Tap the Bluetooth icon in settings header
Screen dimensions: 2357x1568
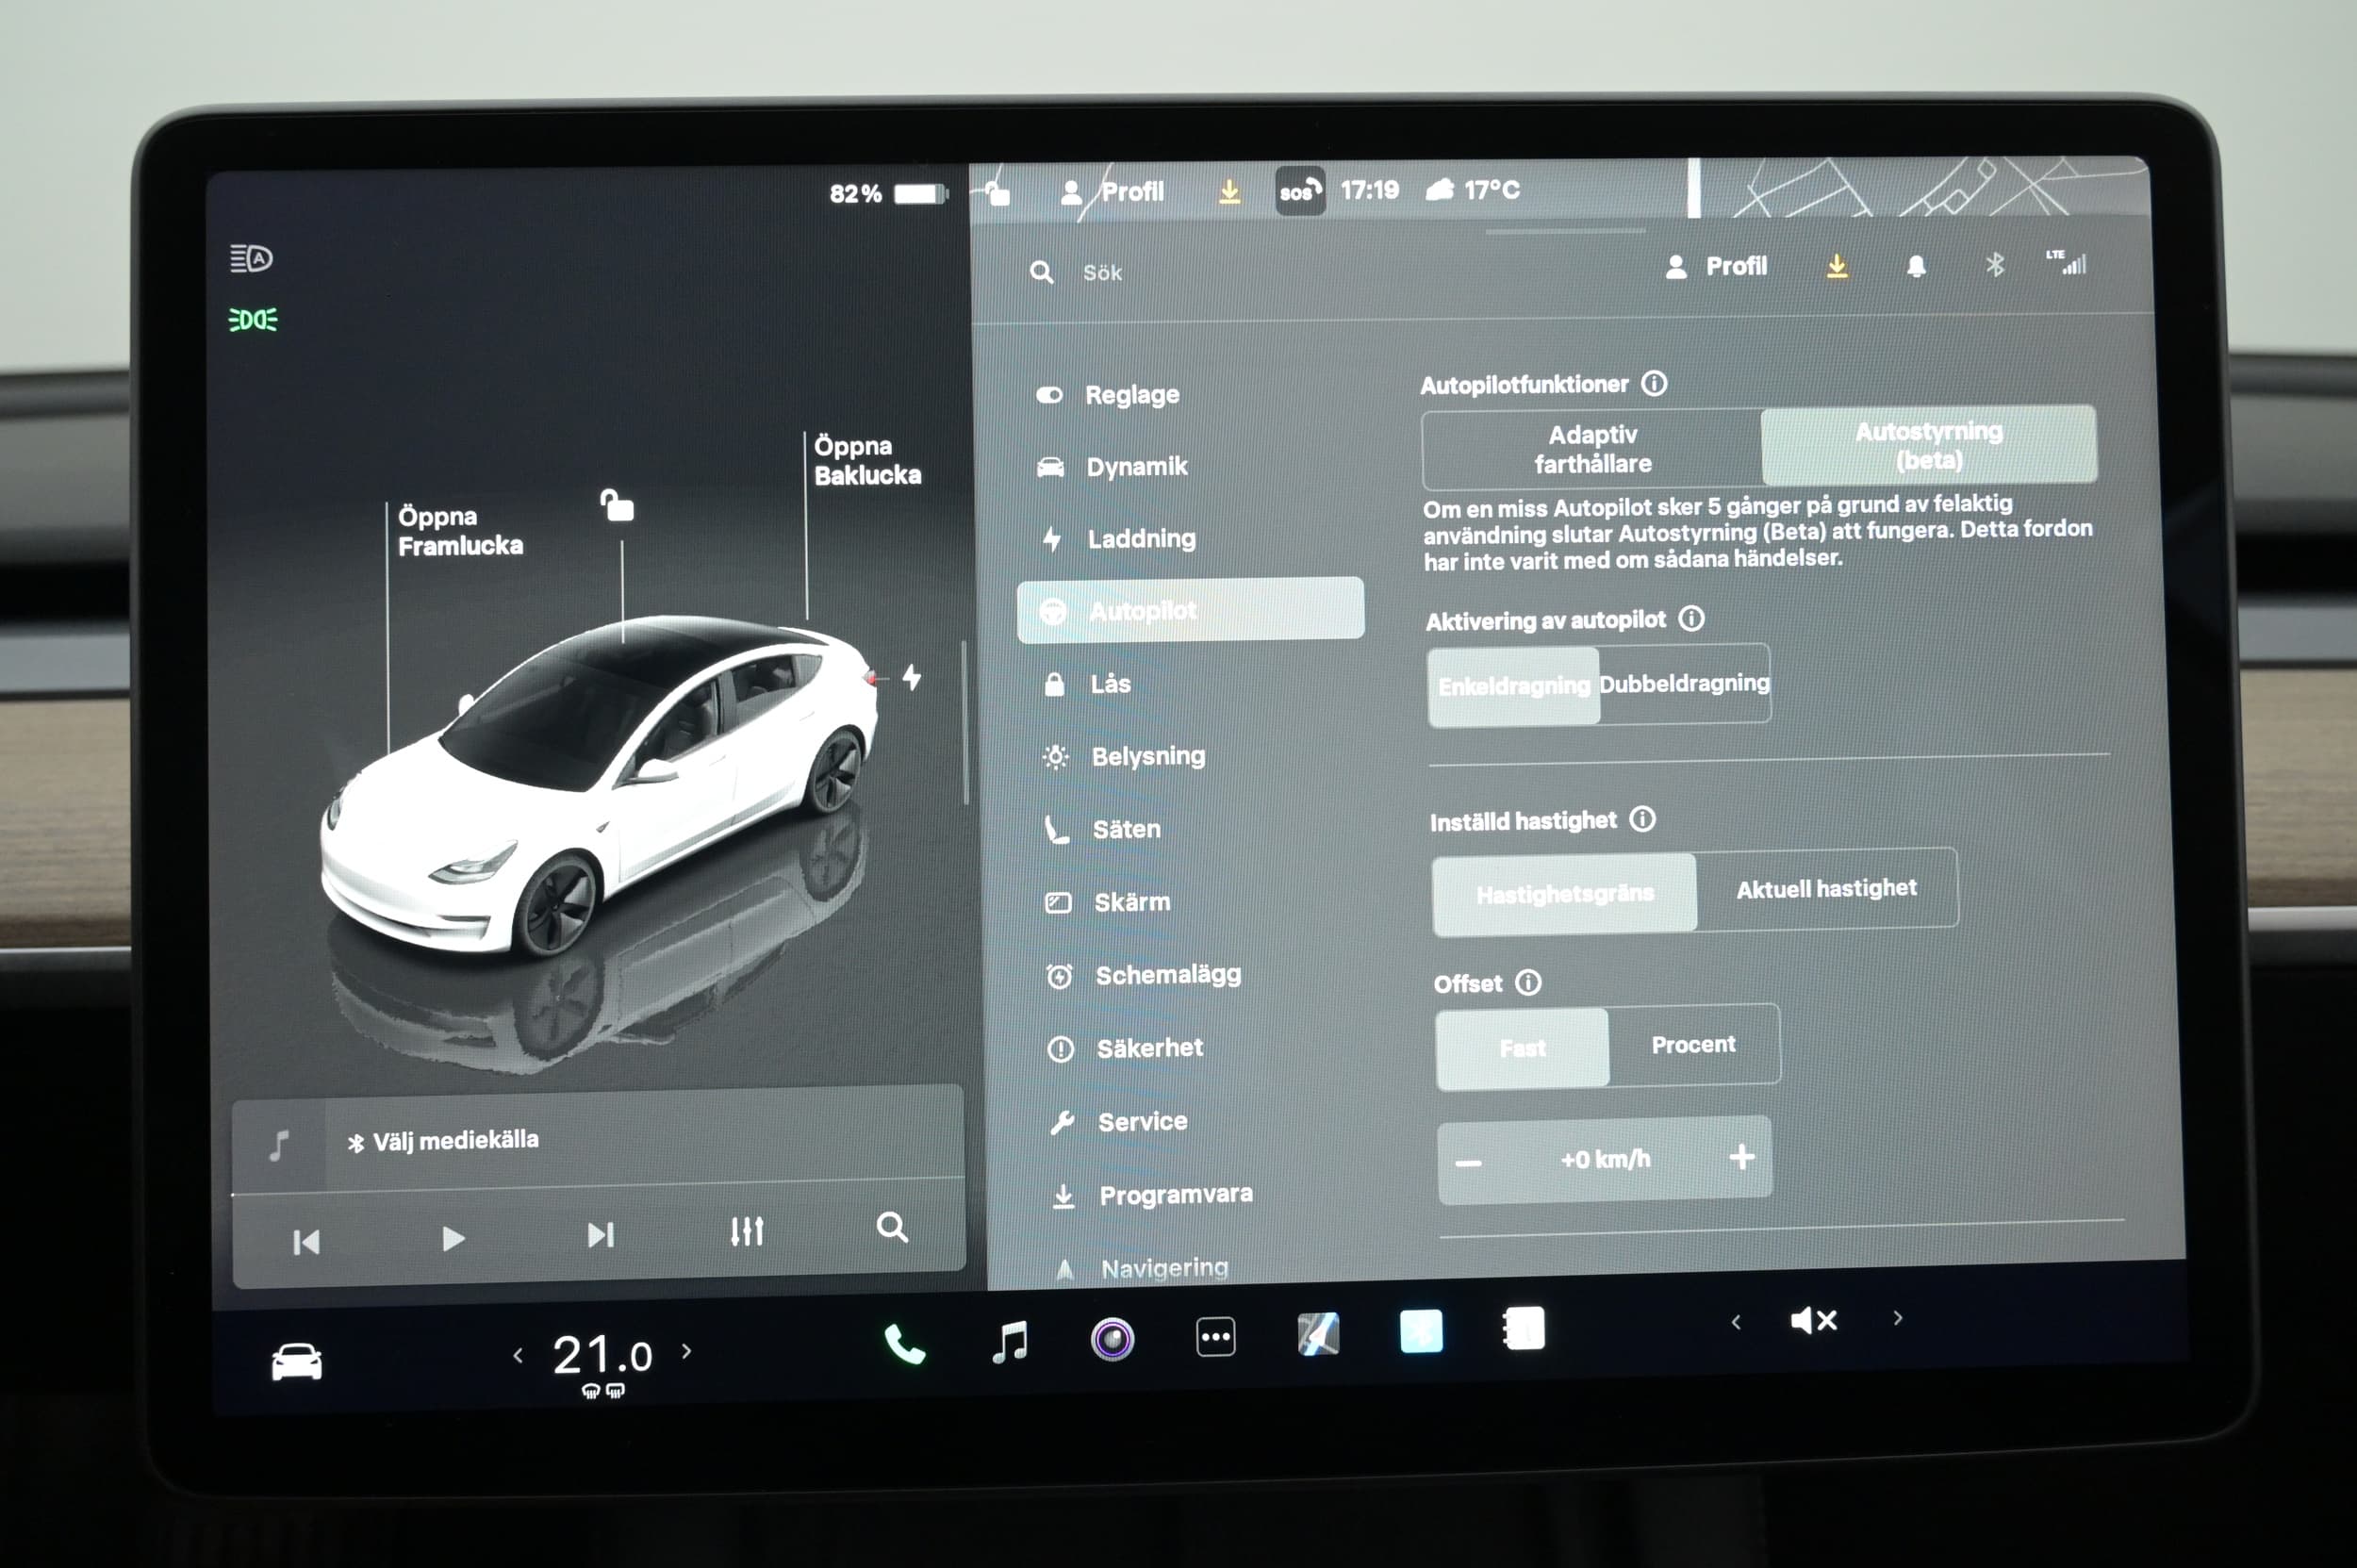(x=1995, y=265)
